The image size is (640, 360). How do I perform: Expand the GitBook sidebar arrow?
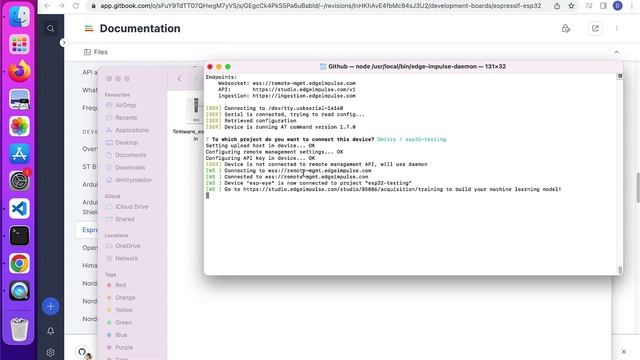63,42
